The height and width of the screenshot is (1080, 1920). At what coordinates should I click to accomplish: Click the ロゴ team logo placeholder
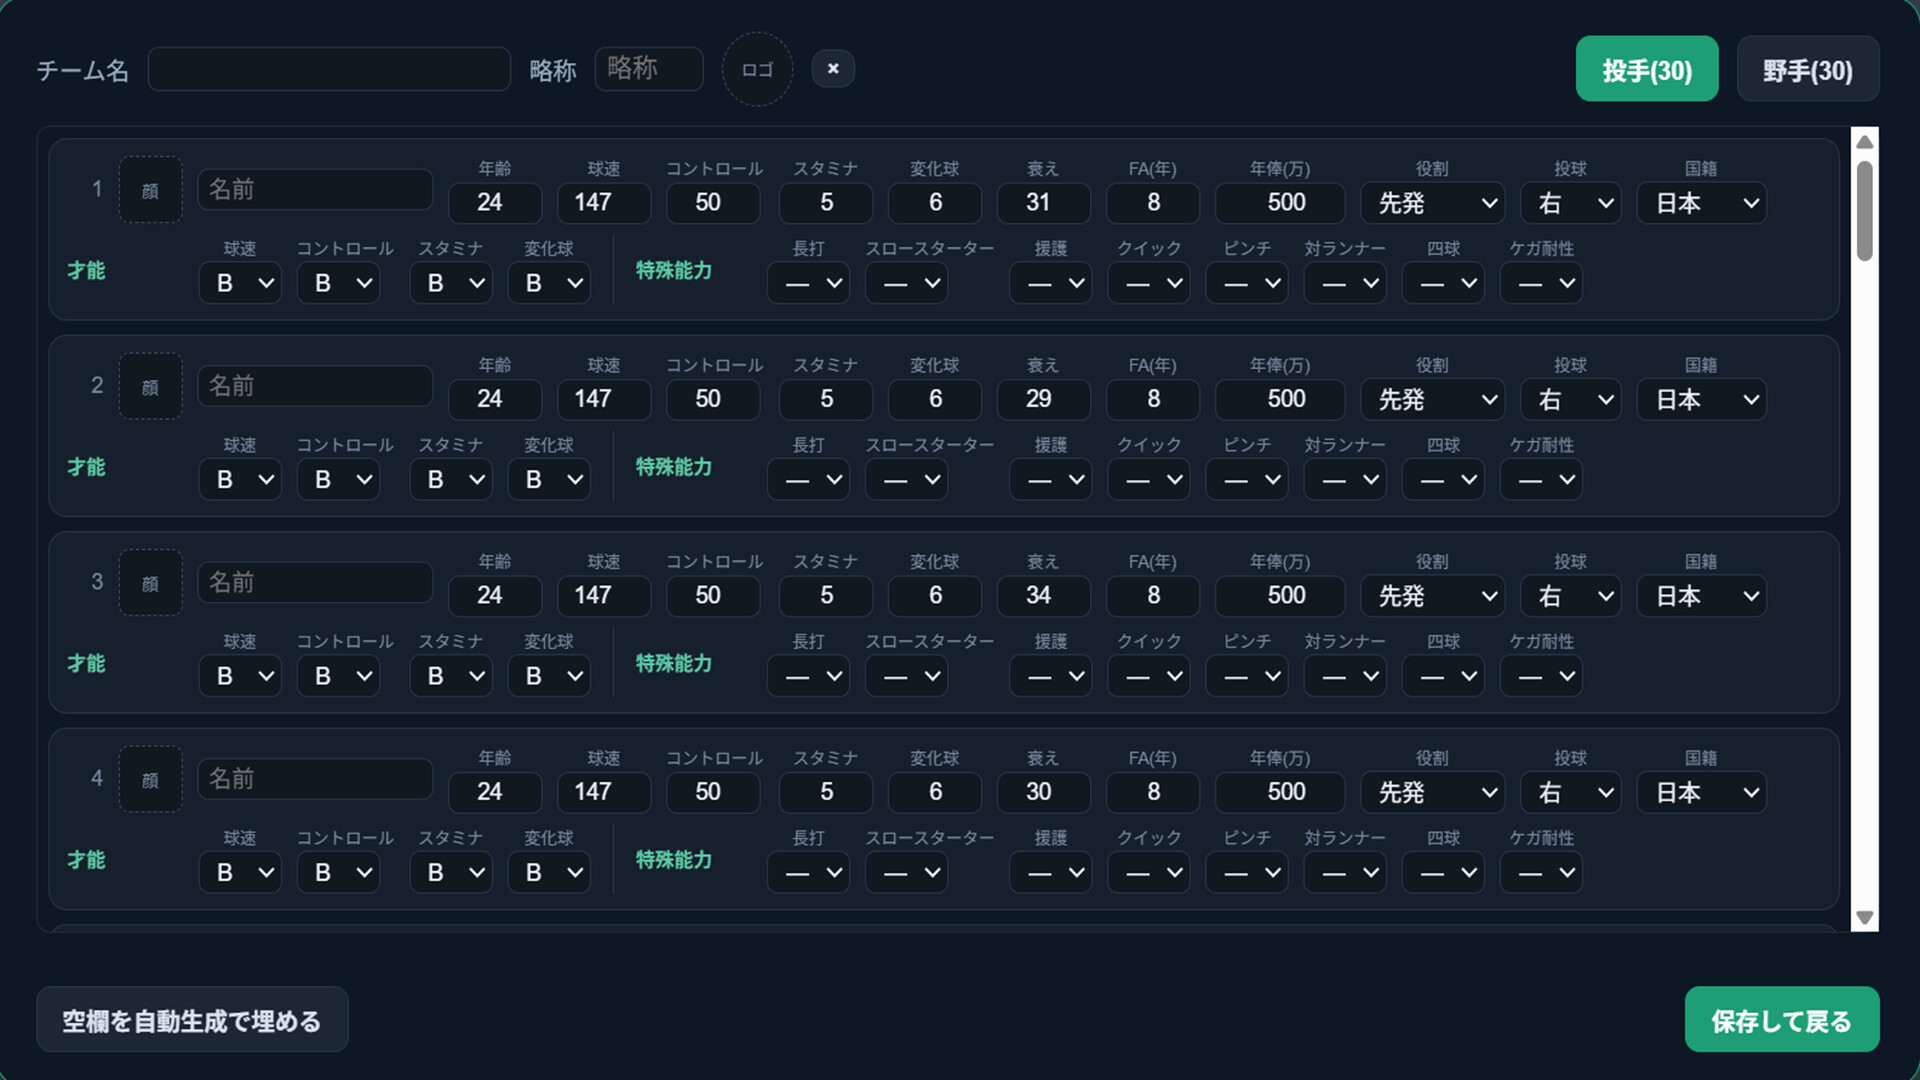coord(757,69)
